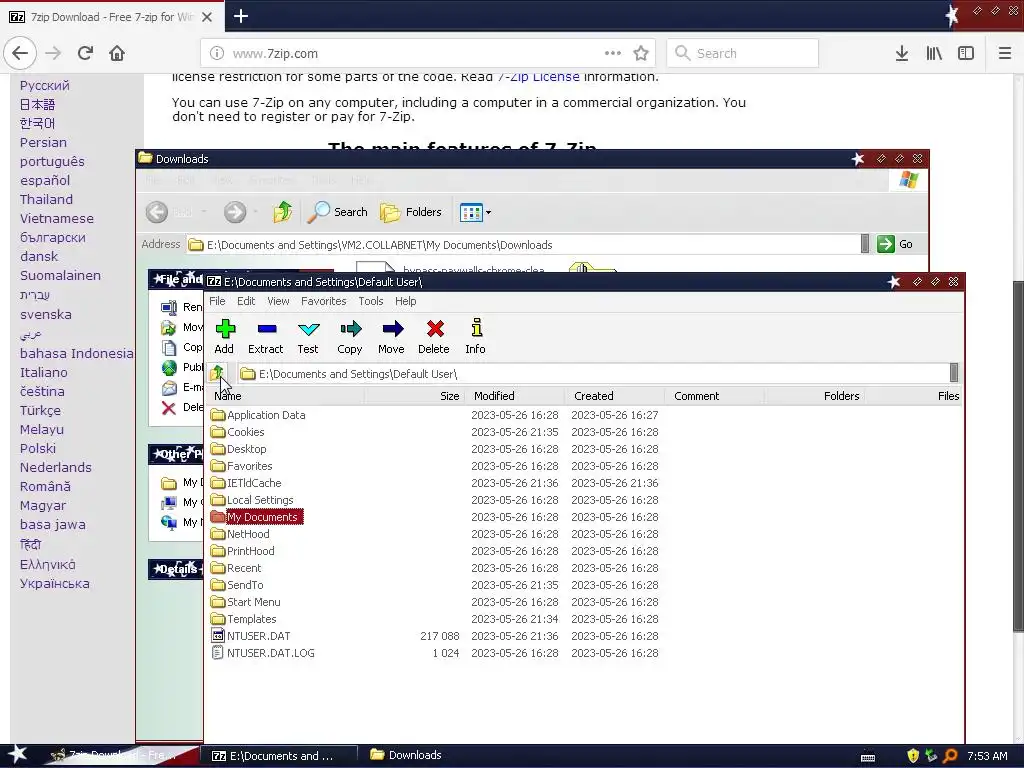
Task: Click the Move arrow icon in 7-Zip
Action: (x=392, y=337)
